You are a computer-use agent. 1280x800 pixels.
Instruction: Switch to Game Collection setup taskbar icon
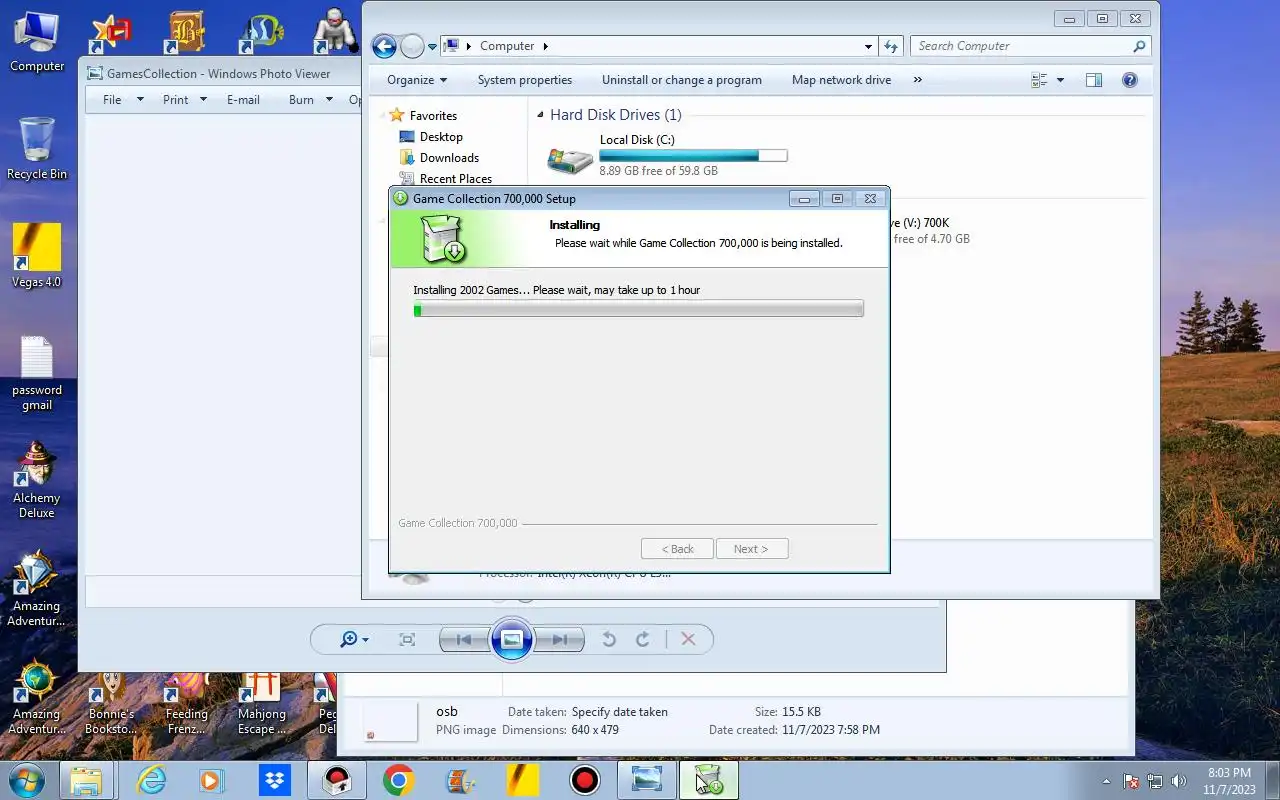(709, 780)
